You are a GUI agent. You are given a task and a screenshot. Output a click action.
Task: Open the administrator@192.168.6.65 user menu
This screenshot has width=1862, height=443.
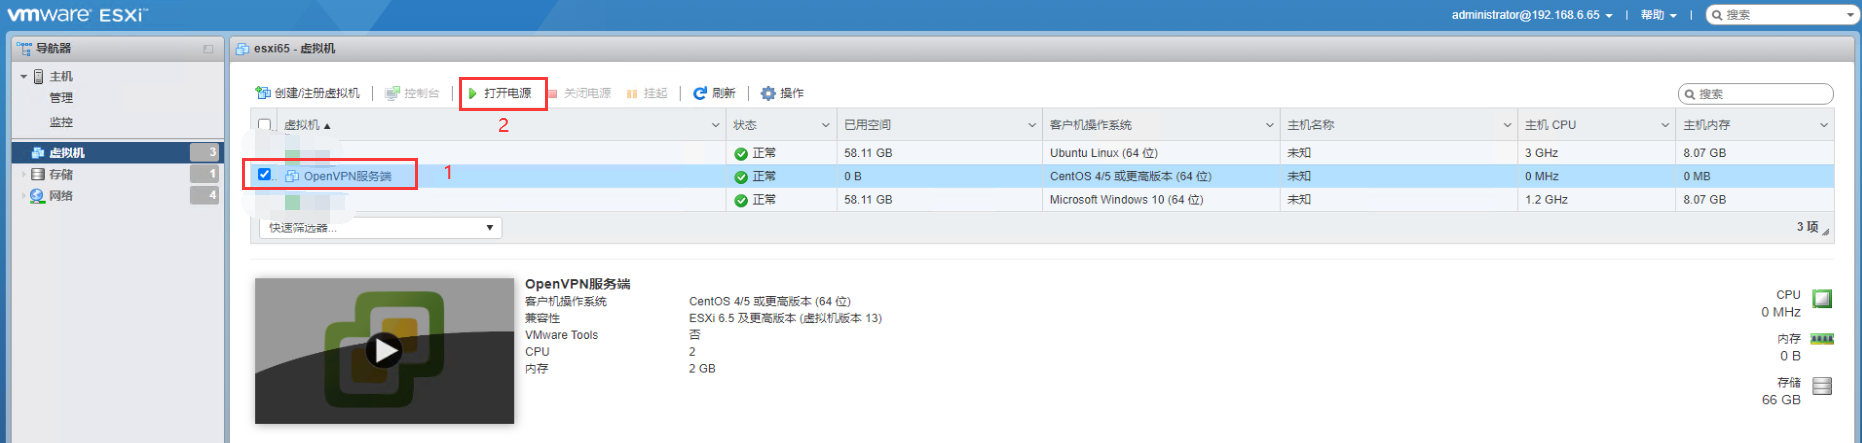(1532, 15)
